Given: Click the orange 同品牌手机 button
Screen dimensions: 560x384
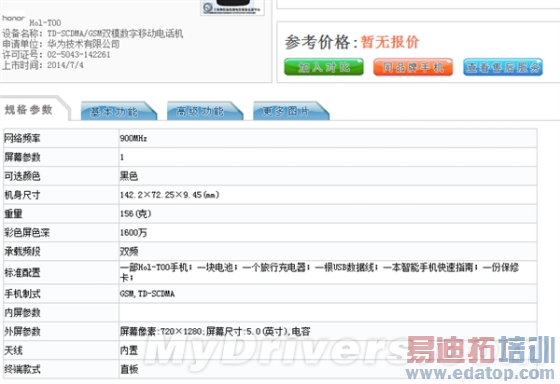Looking at the screenshot, I should (x=413, y=67).
